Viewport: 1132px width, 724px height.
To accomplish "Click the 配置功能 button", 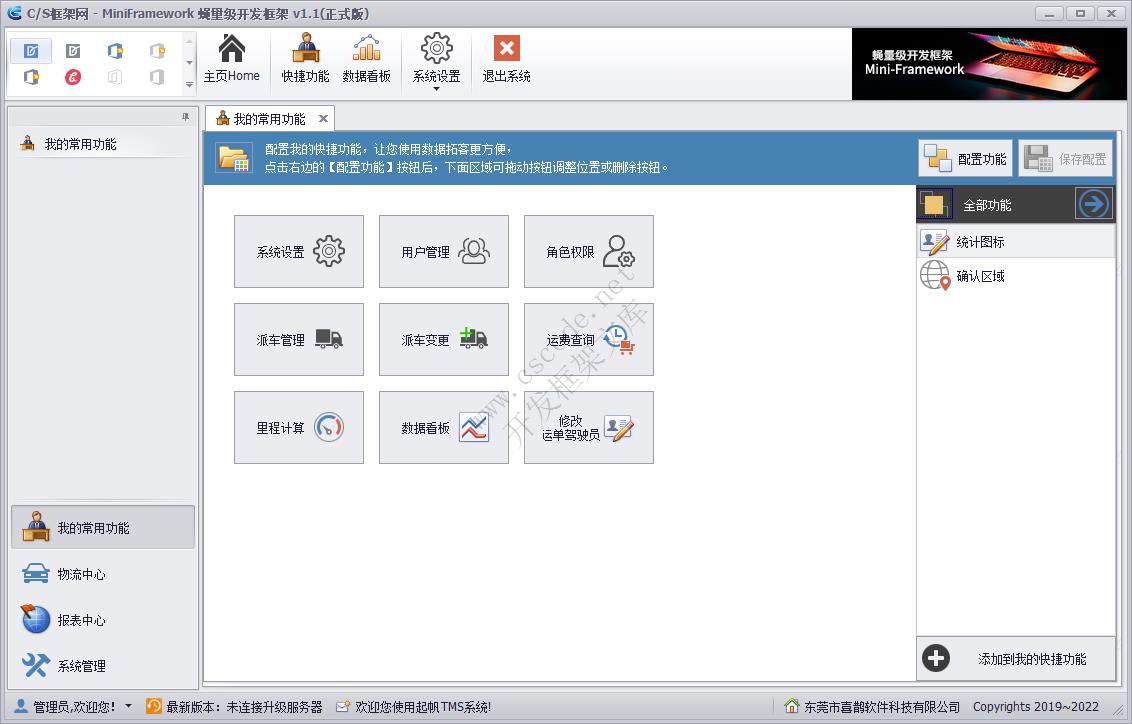I will tap(964, 157).
